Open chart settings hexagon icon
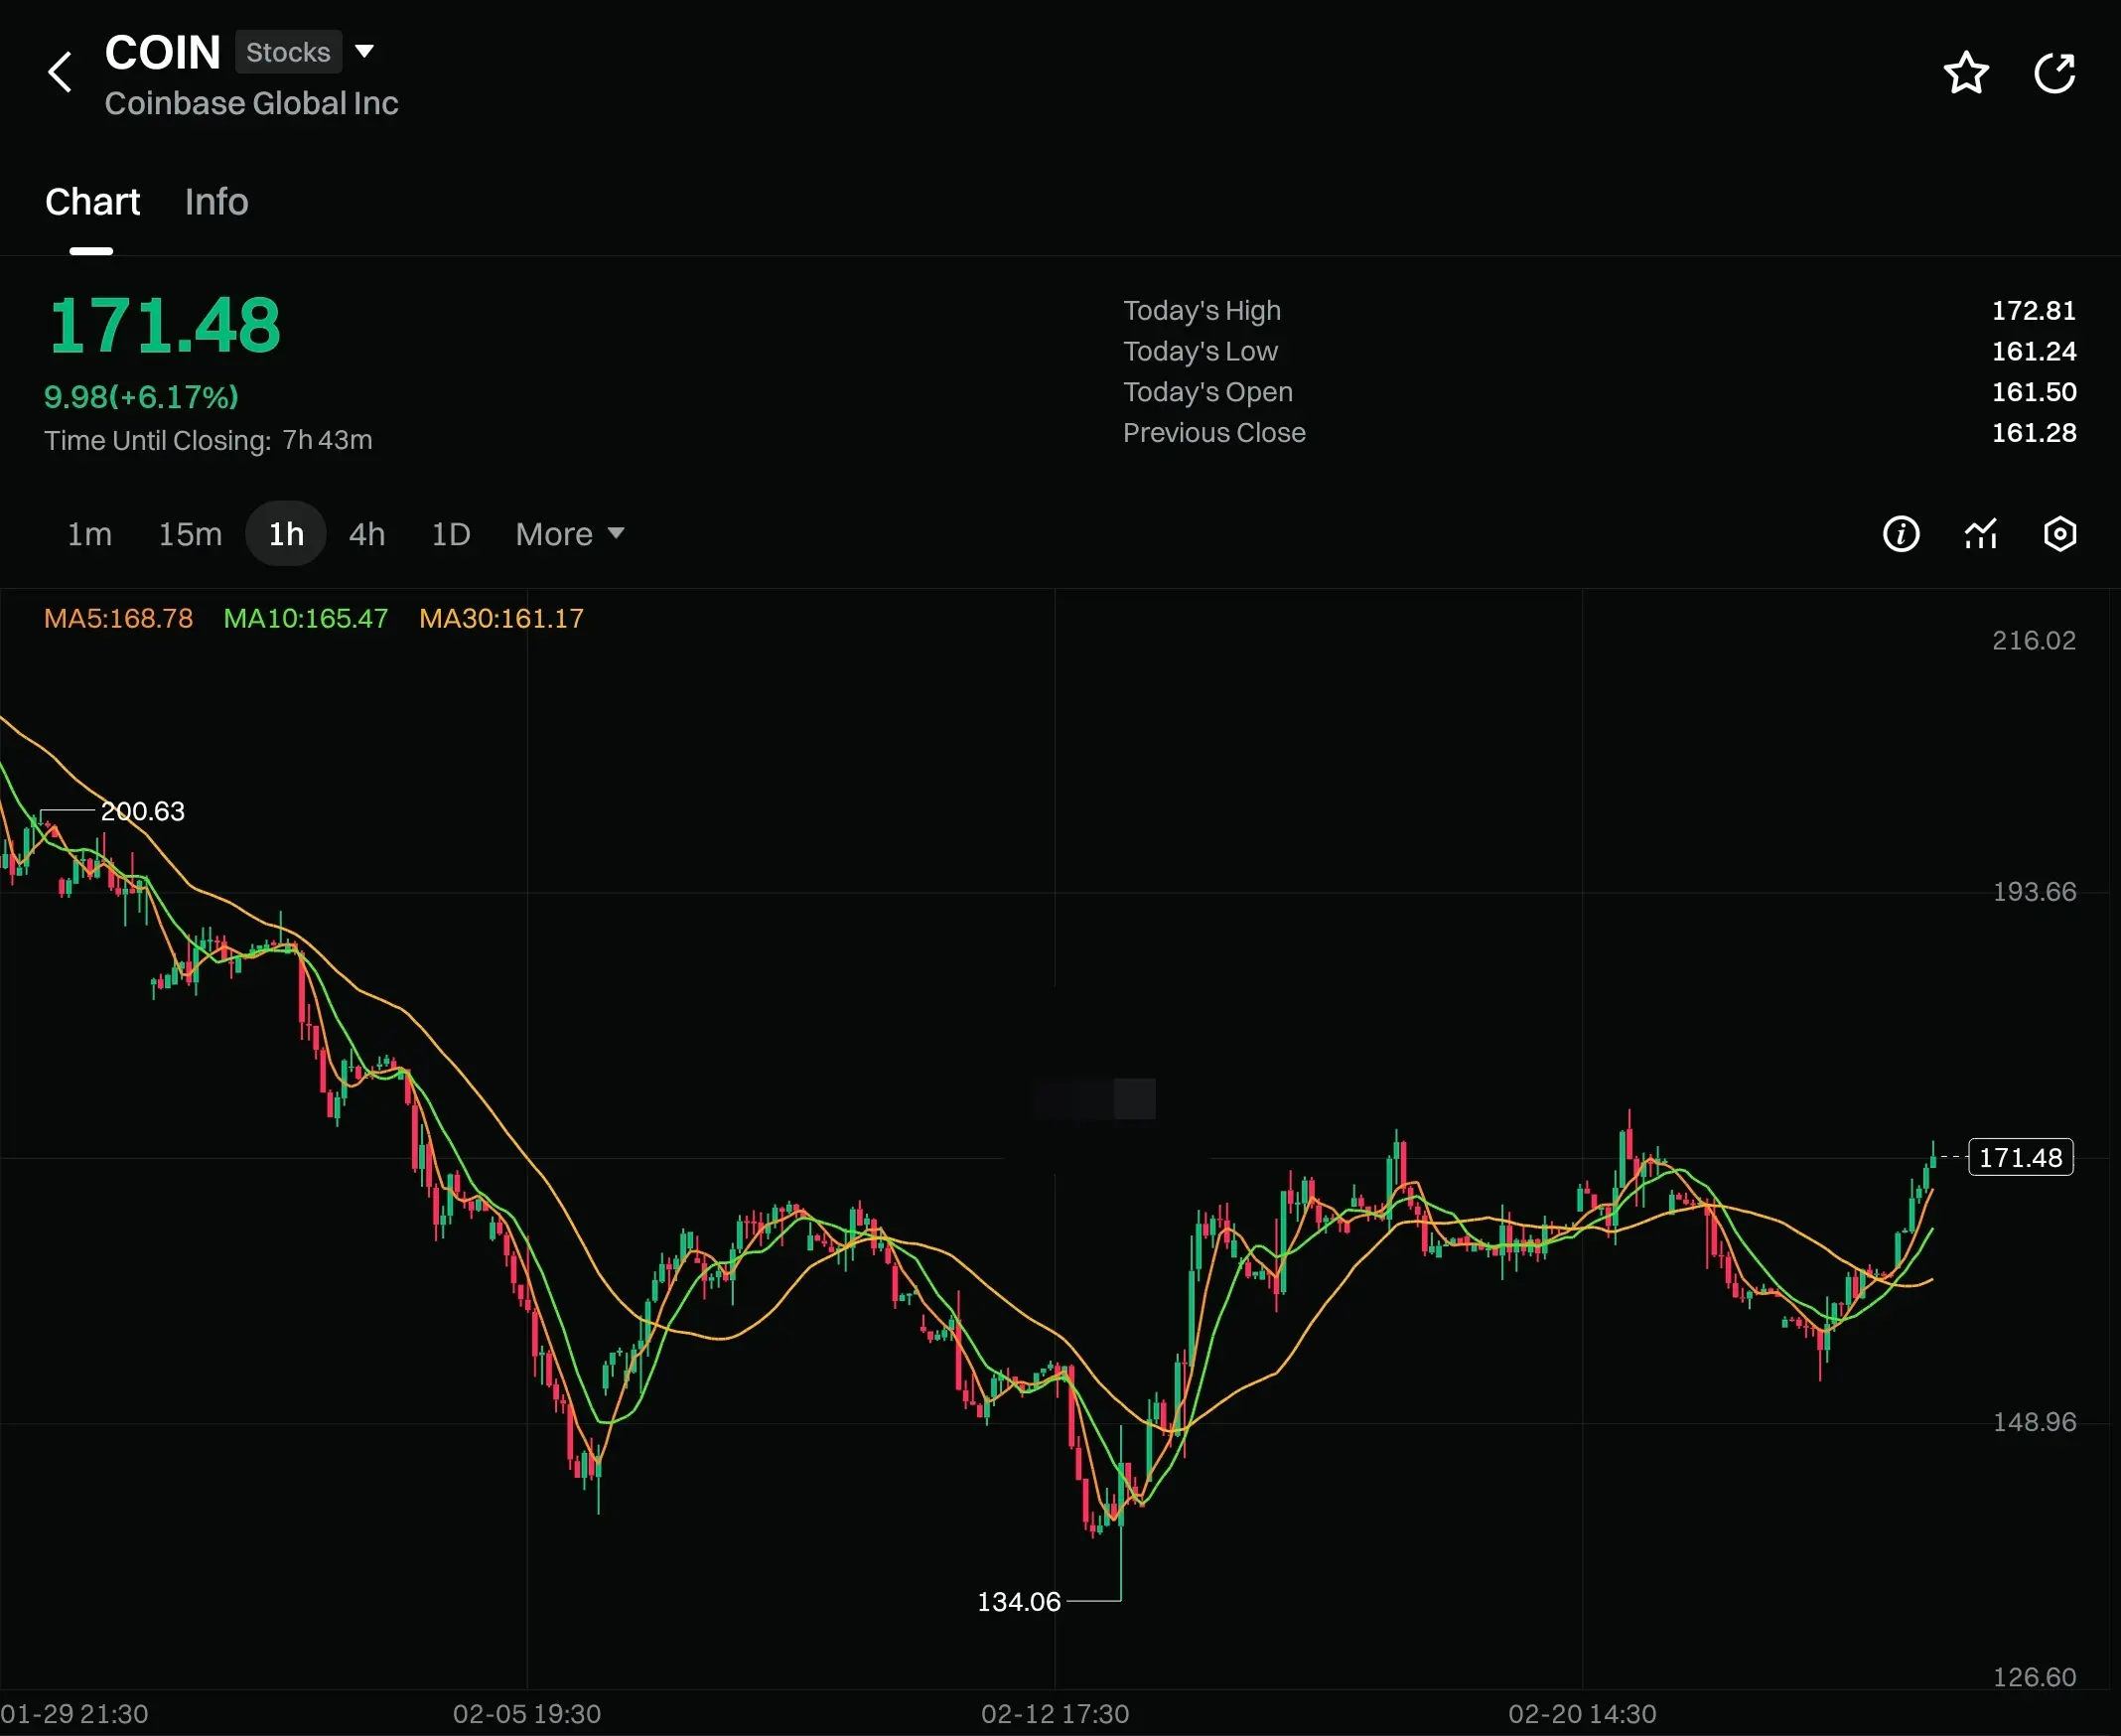The width and height of the screenshot is (2121, 1736). [2059, 534]
